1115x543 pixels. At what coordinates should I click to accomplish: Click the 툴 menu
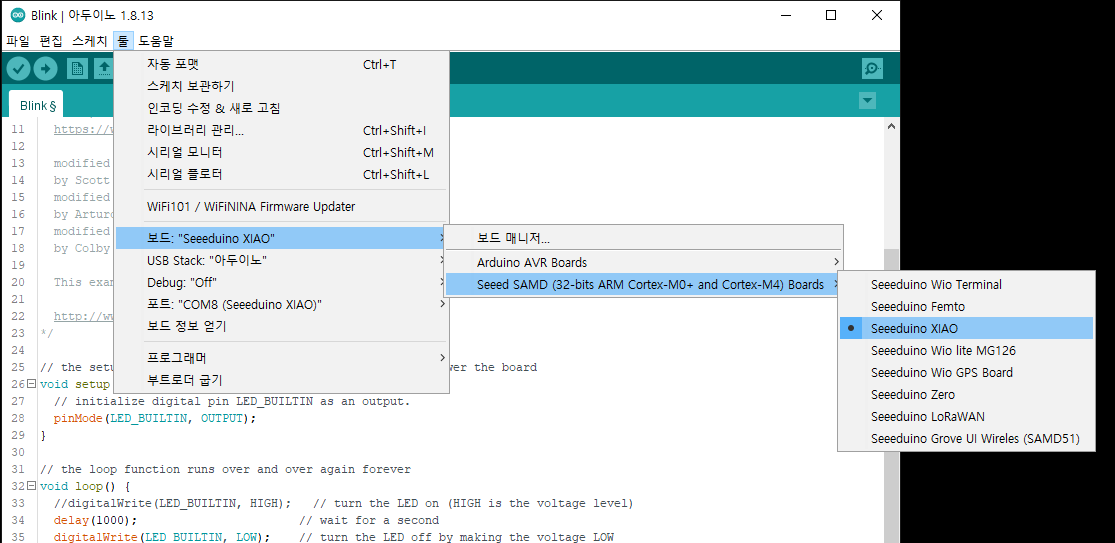[x=123, y=41]
